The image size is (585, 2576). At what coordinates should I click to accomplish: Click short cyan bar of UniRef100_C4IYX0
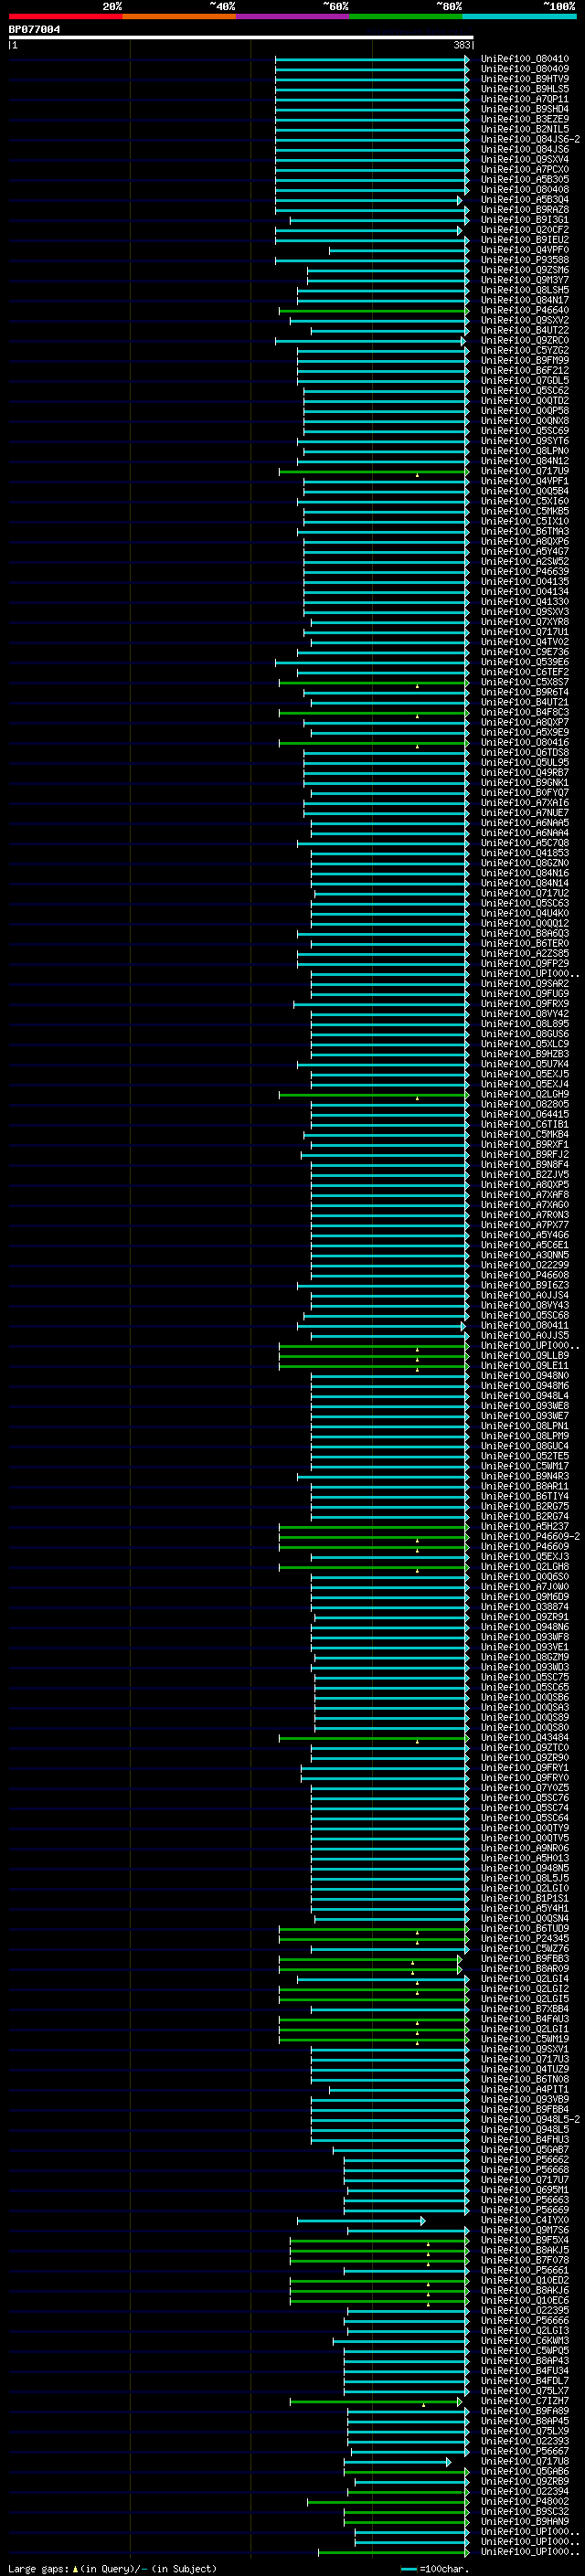click(x=361, y=2221)
